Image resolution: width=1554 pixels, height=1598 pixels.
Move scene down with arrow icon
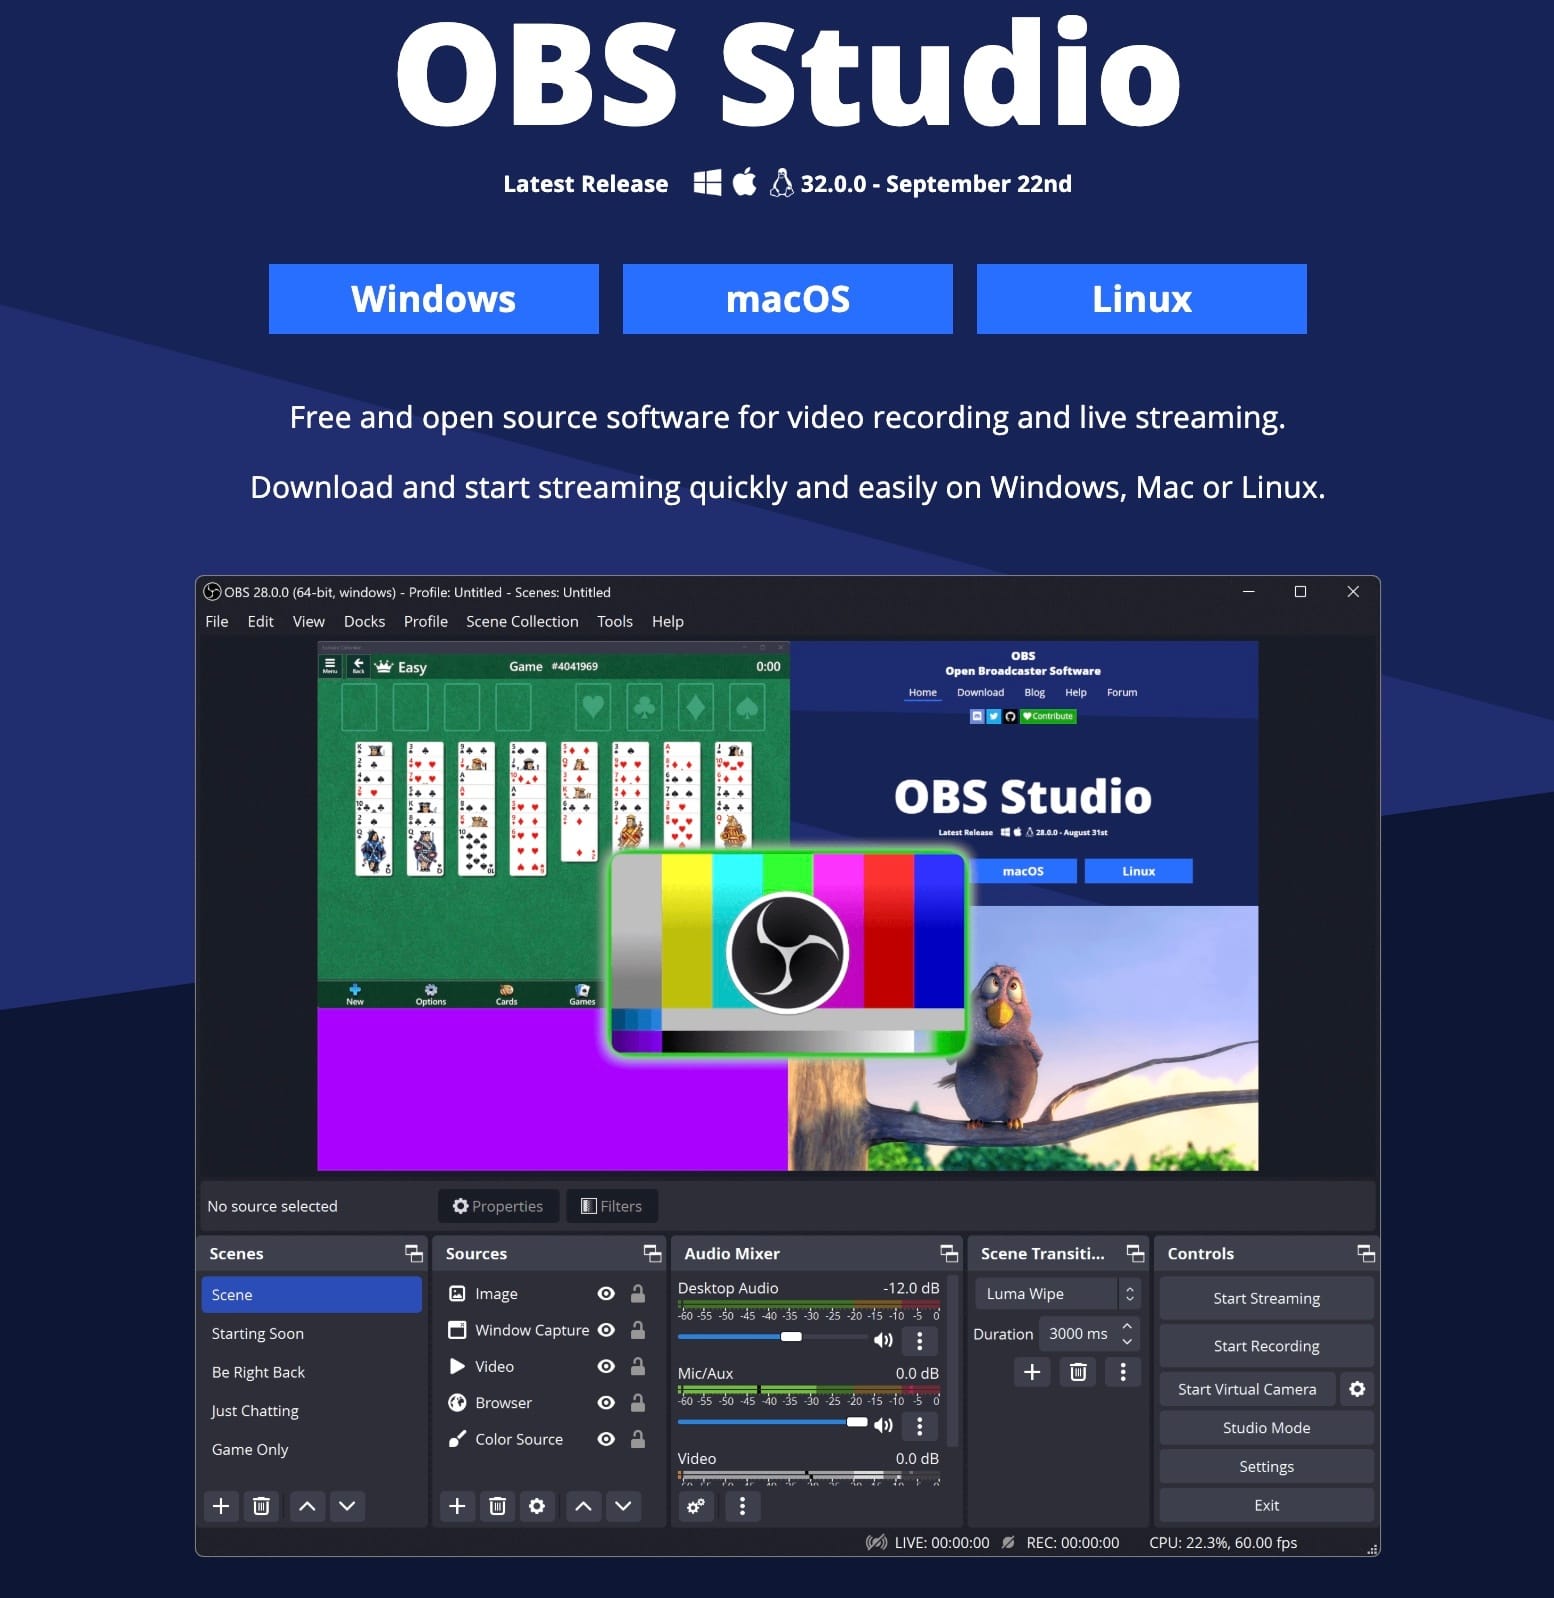[x=347, y=1506]
